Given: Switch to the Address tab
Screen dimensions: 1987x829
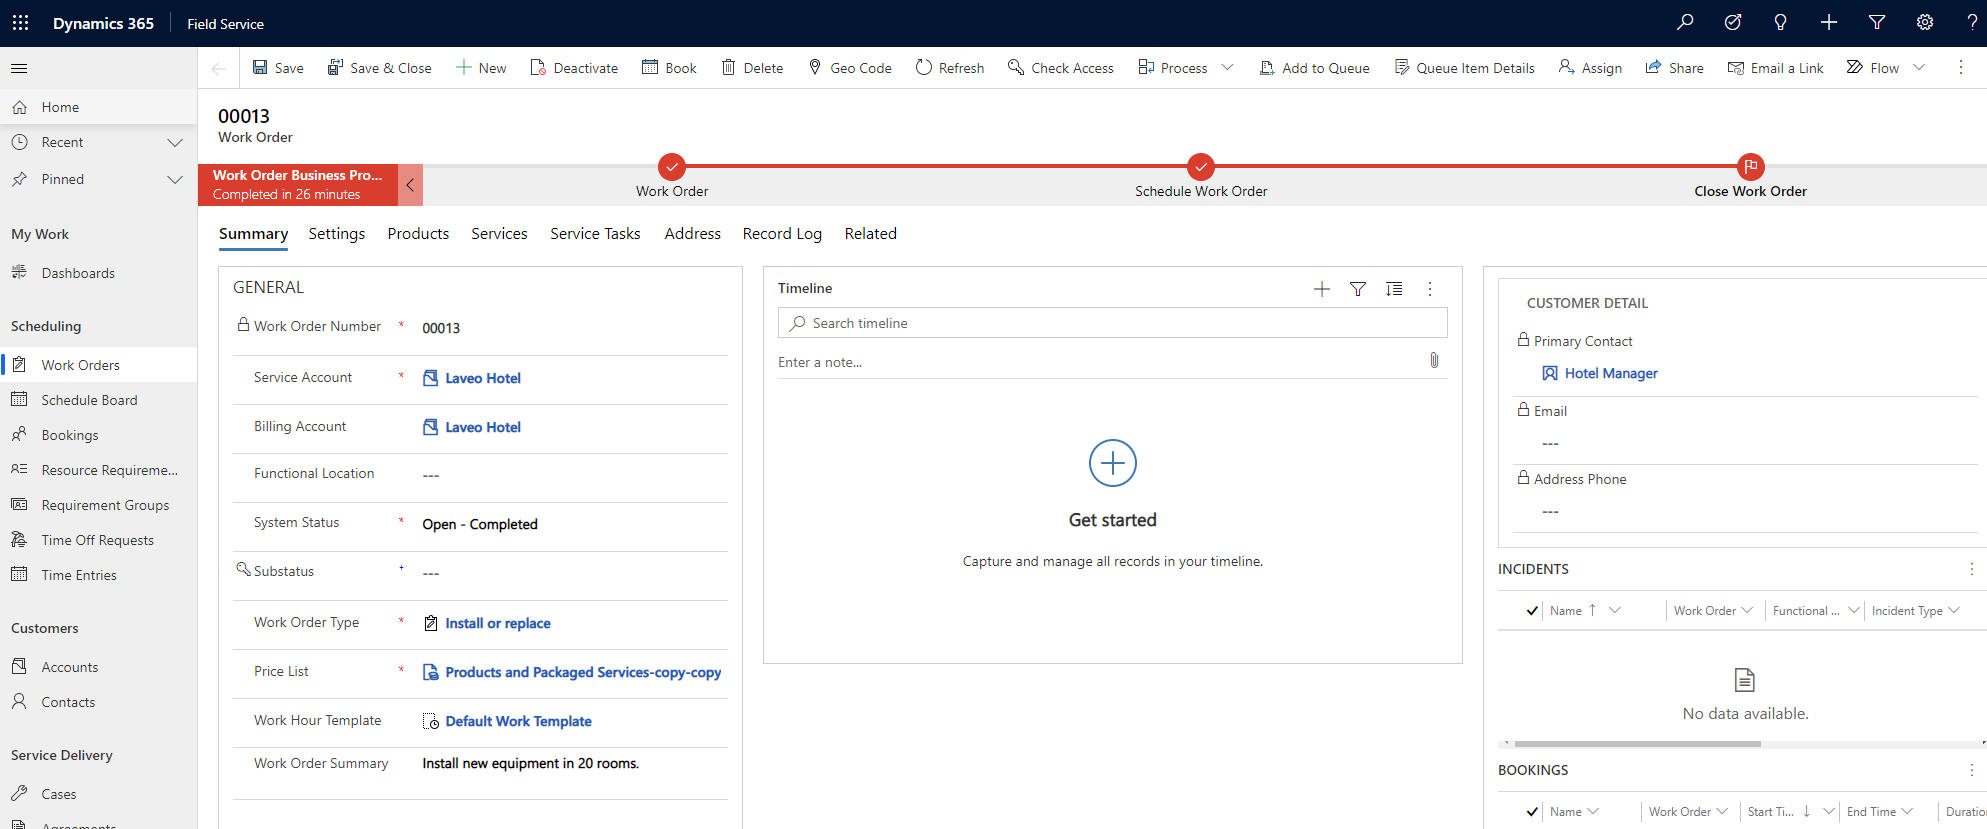Looking at the screenshot, I should coord(692,233).
